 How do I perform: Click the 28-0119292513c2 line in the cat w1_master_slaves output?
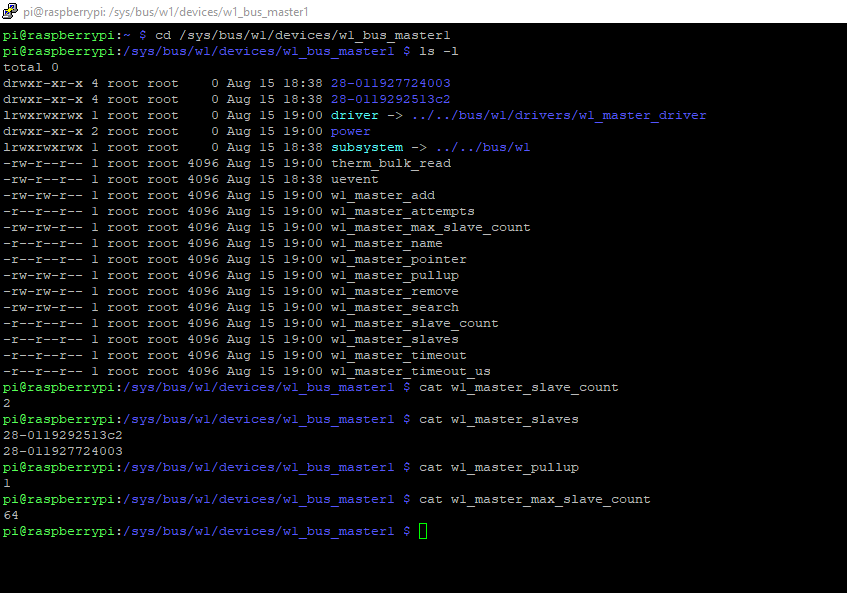click(x=63, y=435)
